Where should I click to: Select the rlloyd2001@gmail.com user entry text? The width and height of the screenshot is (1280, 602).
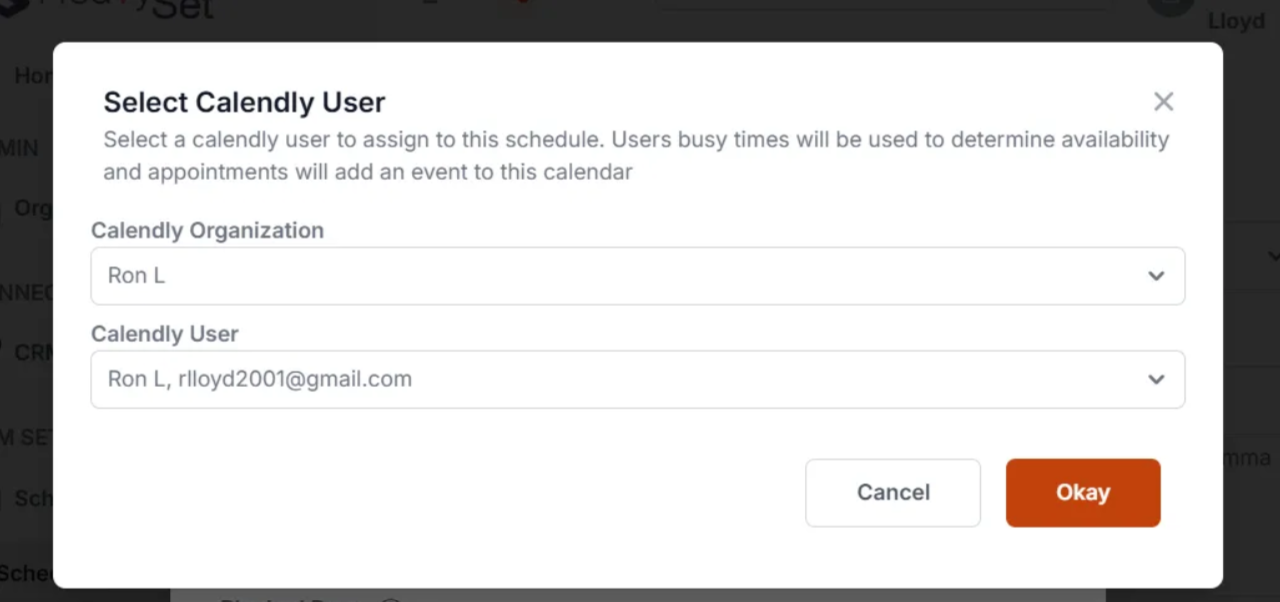tap(295, 379)
